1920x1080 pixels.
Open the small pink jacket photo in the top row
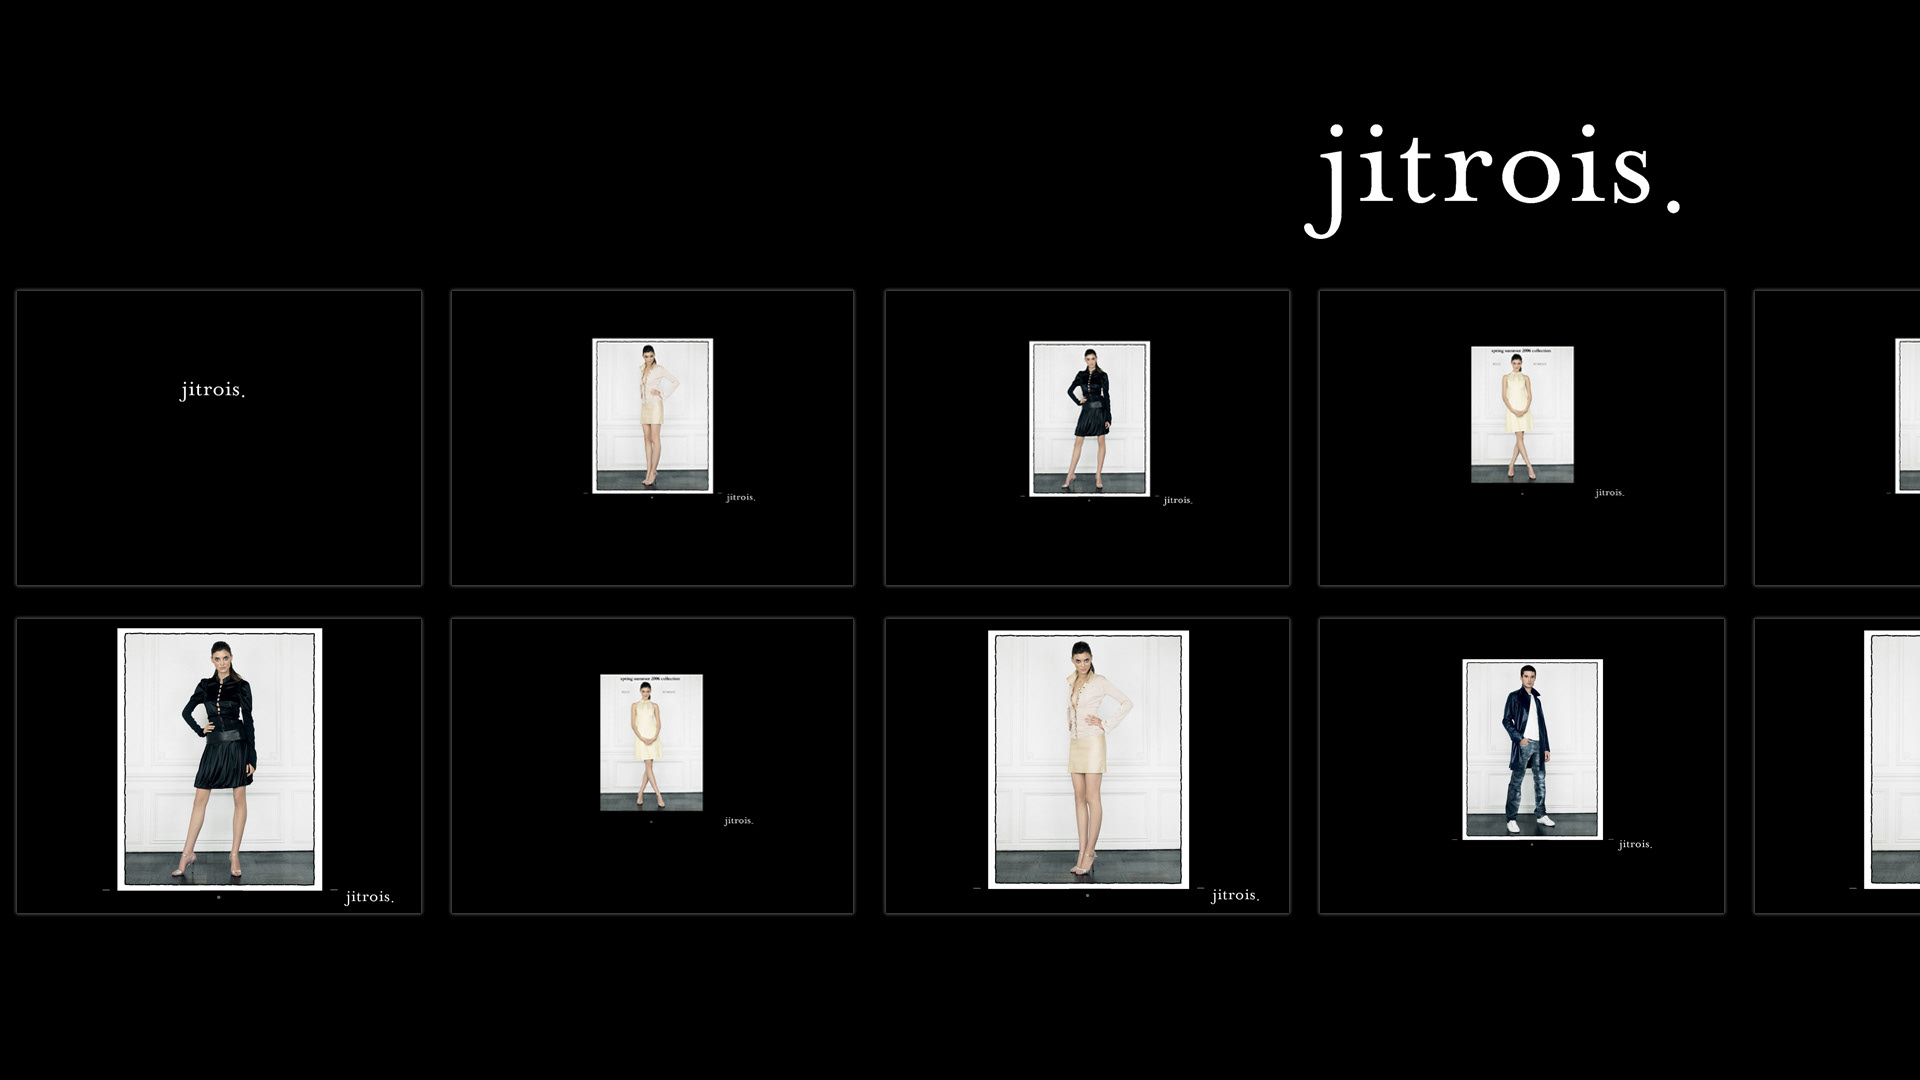pos(652,415)
